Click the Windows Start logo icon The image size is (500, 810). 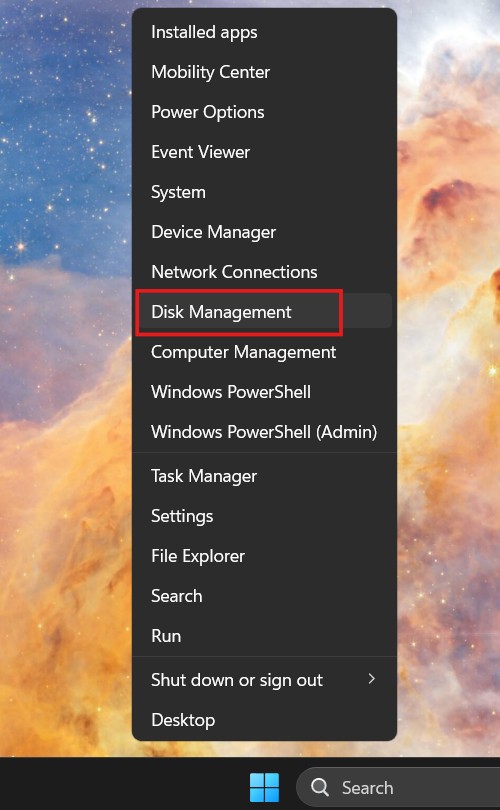(x=264, y=787)
